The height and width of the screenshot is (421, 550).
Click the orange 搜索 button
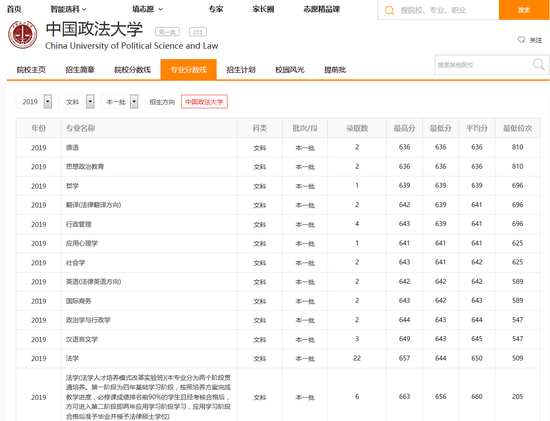coord(524,10)
